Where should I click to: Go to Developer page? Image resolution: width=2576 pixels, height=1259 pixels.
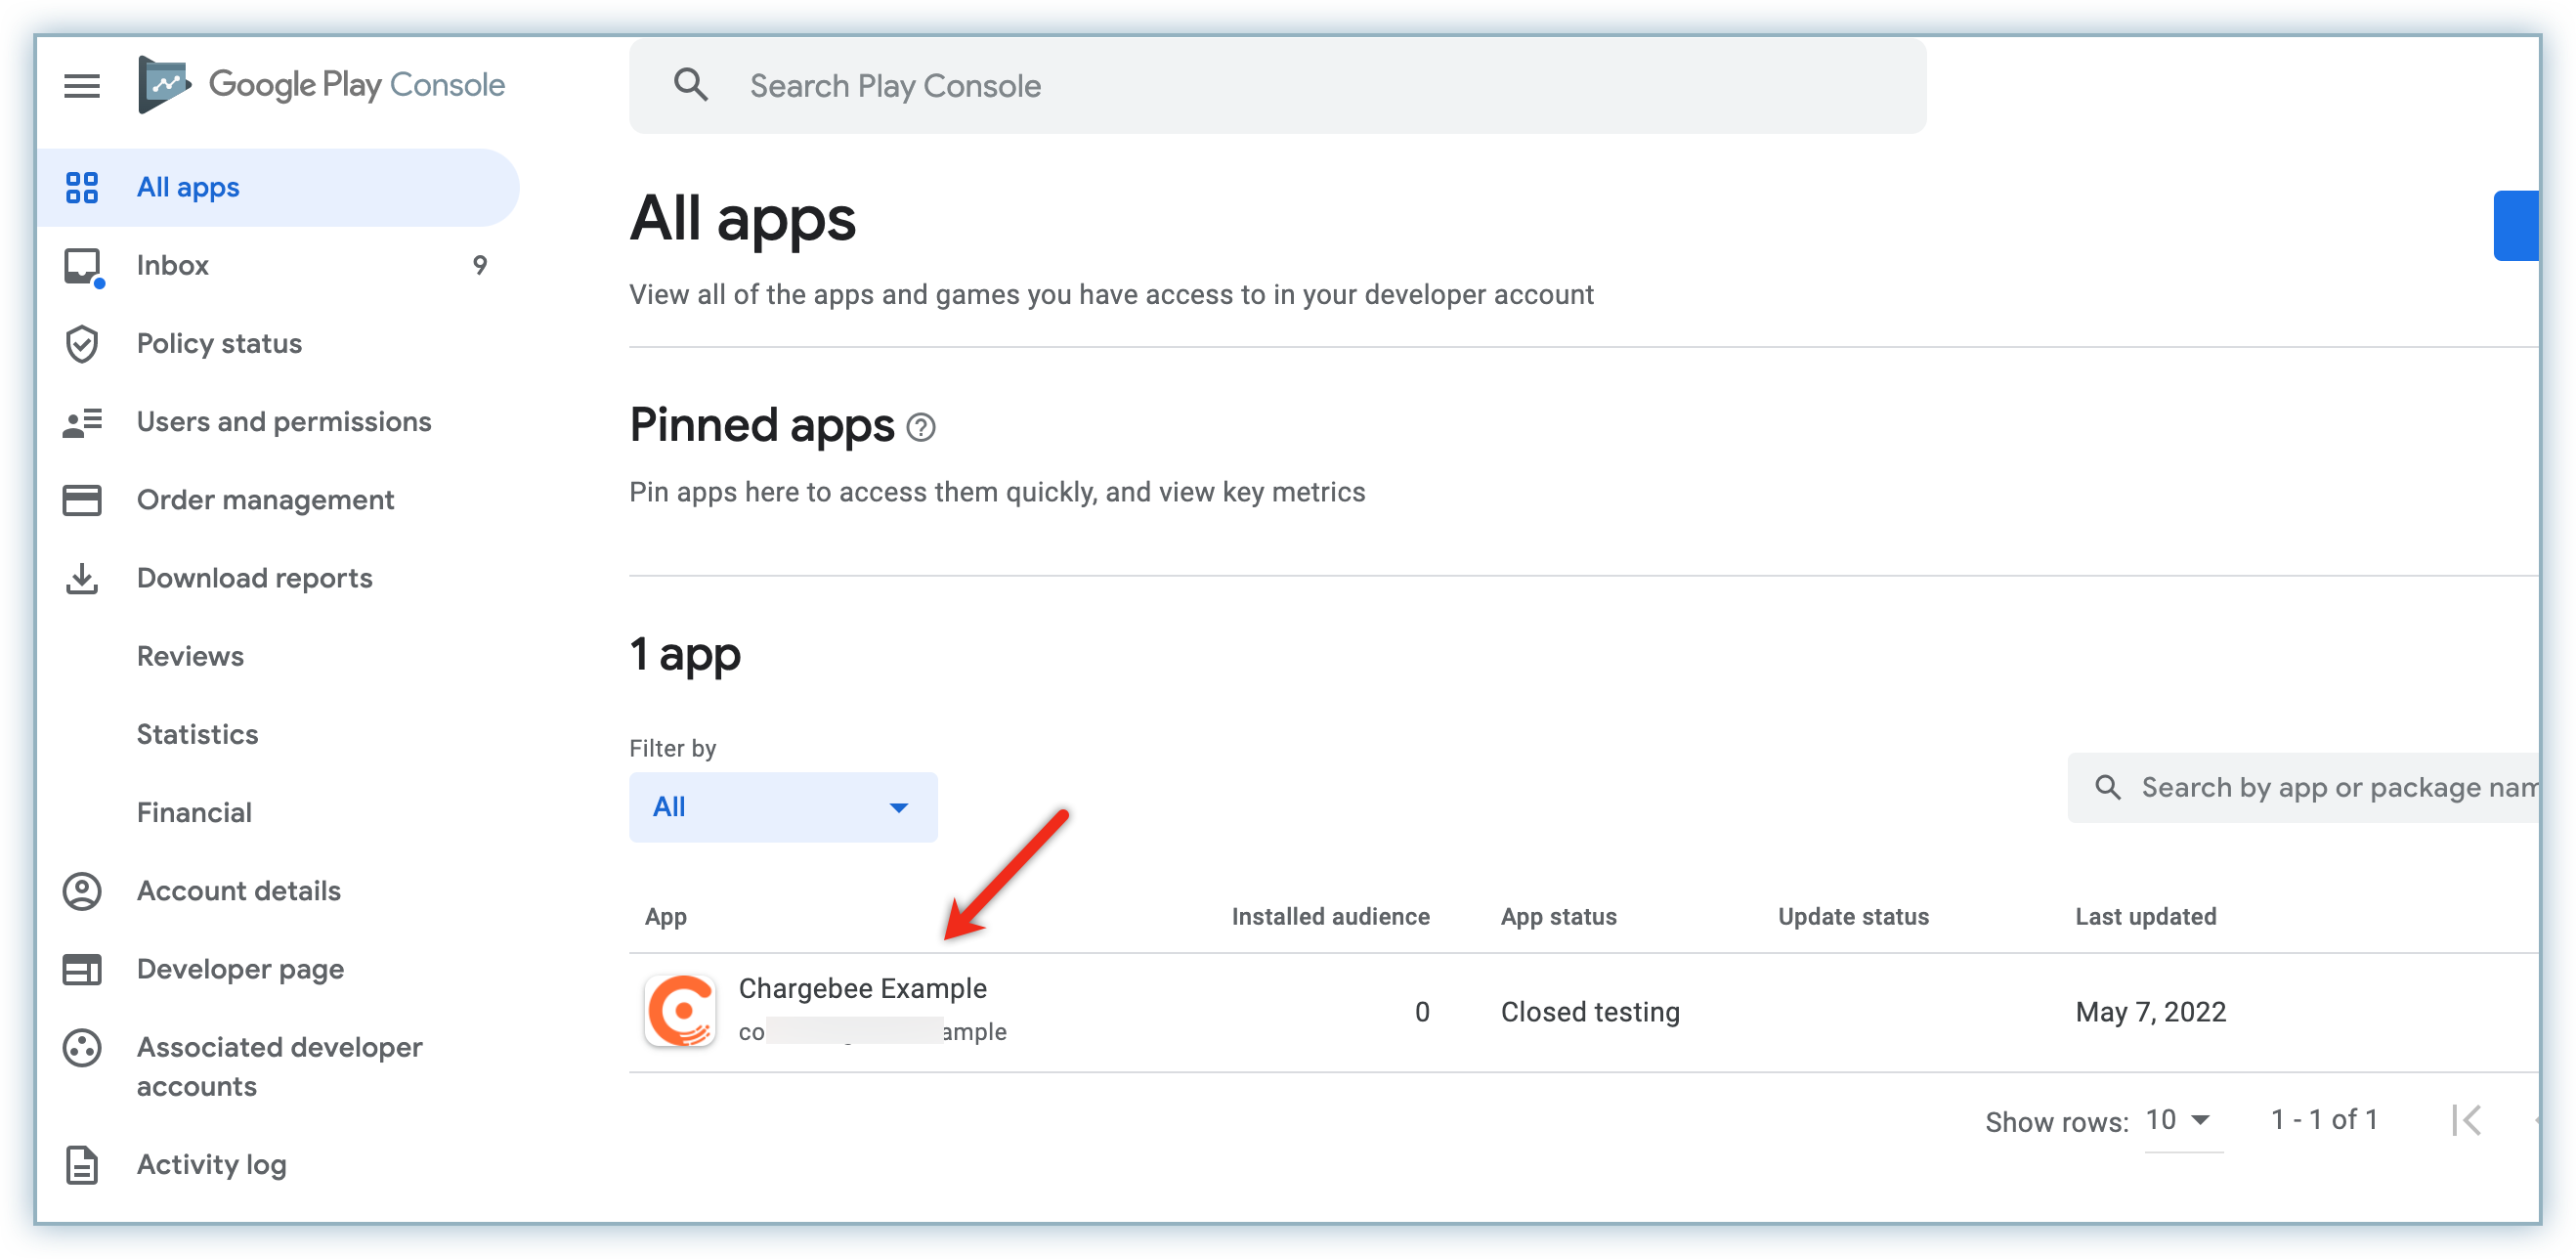click(240, 969)
